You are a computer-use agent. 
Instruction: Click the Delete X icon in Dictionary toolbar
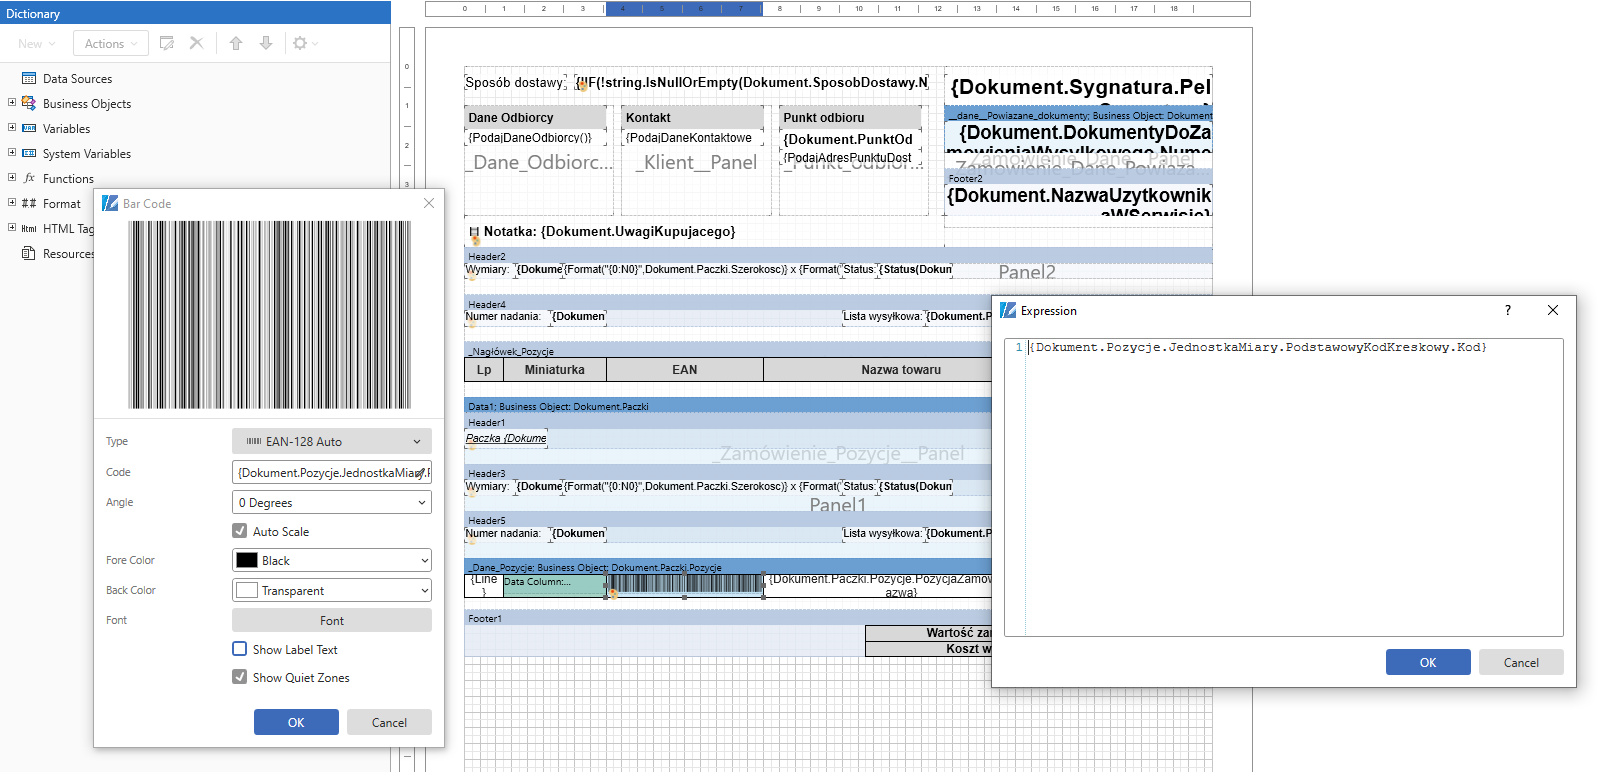[196, 43]
